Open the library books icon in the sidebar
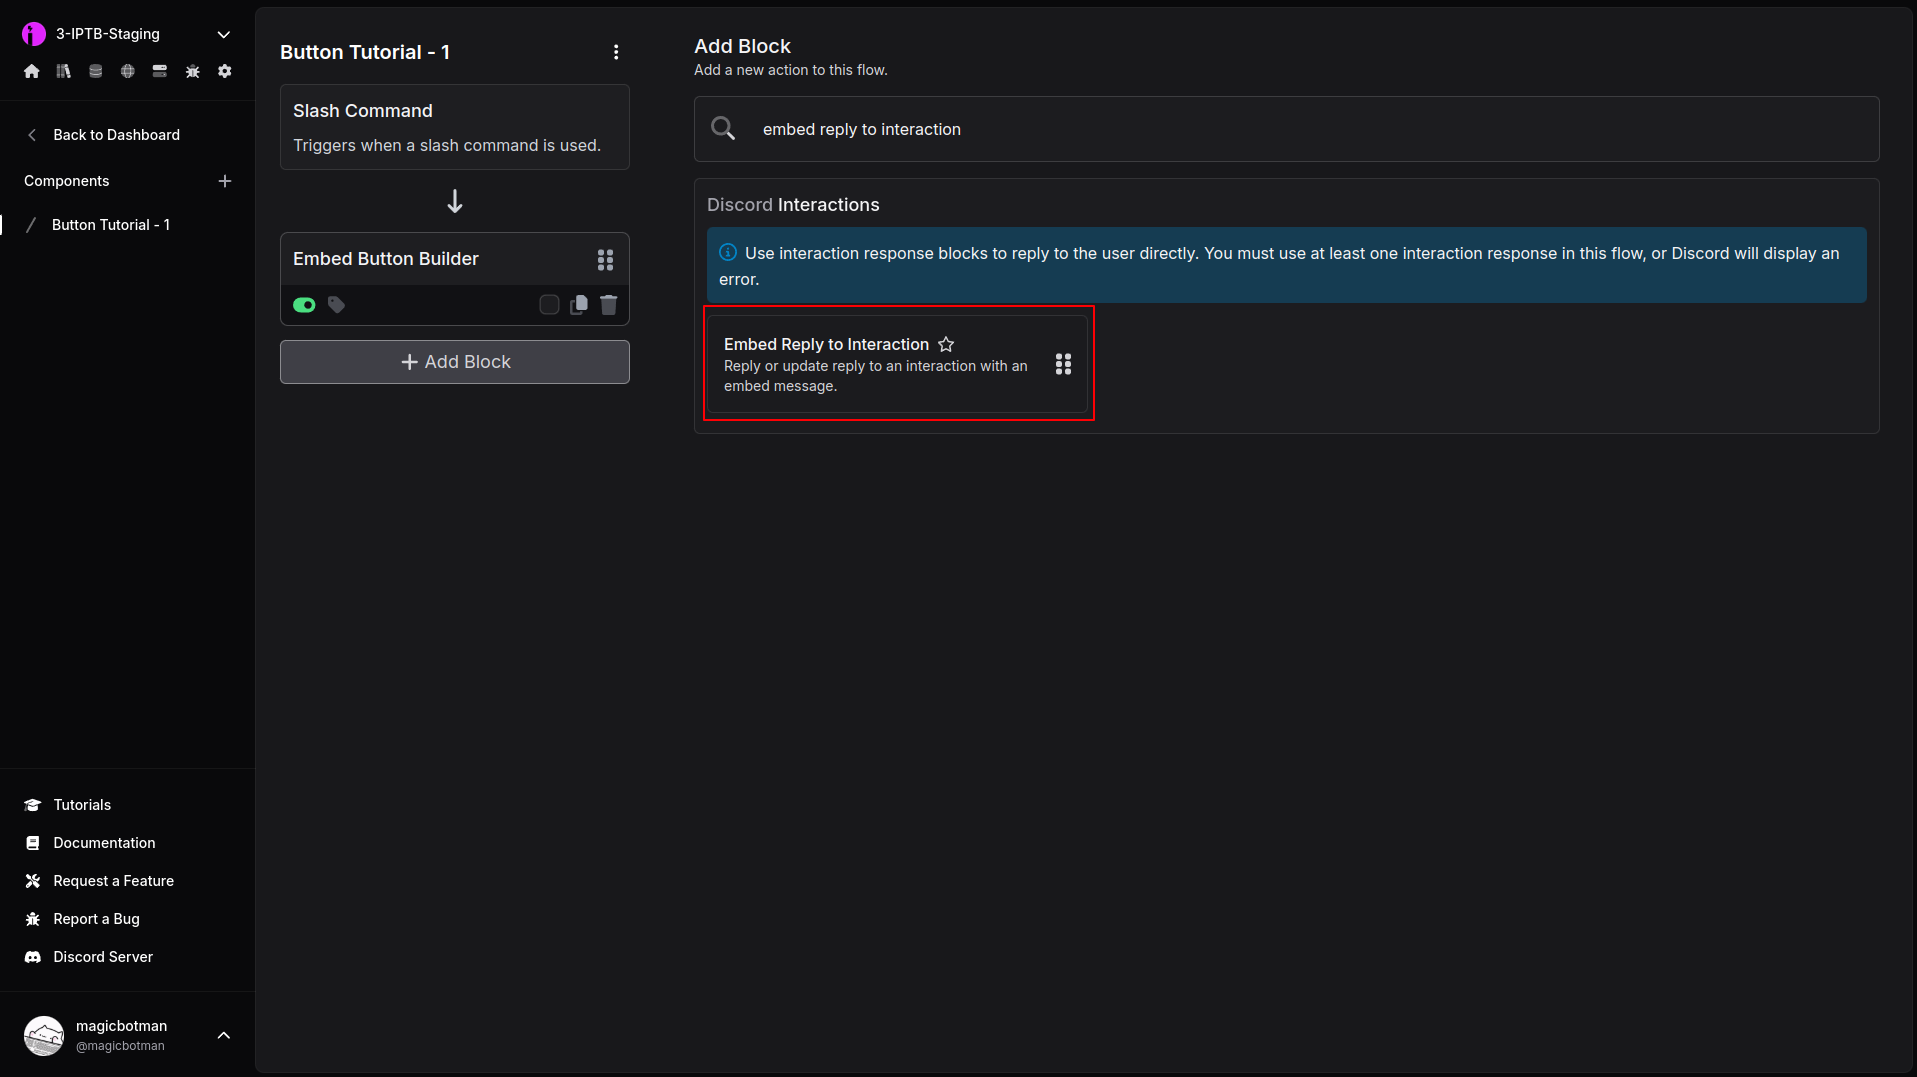 (x=64, y=71)
